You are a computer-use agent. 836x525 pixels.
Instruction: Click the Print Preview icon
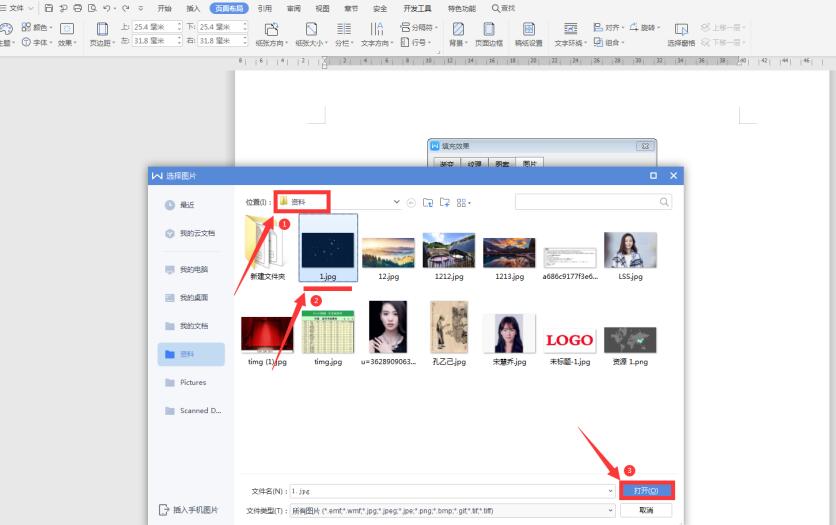click(92, 8)
